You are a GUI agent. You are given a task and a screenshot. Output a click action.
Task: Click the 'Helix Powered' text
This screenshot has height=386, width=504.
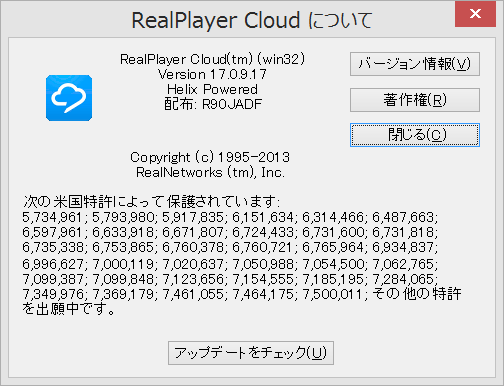[212, 89]
